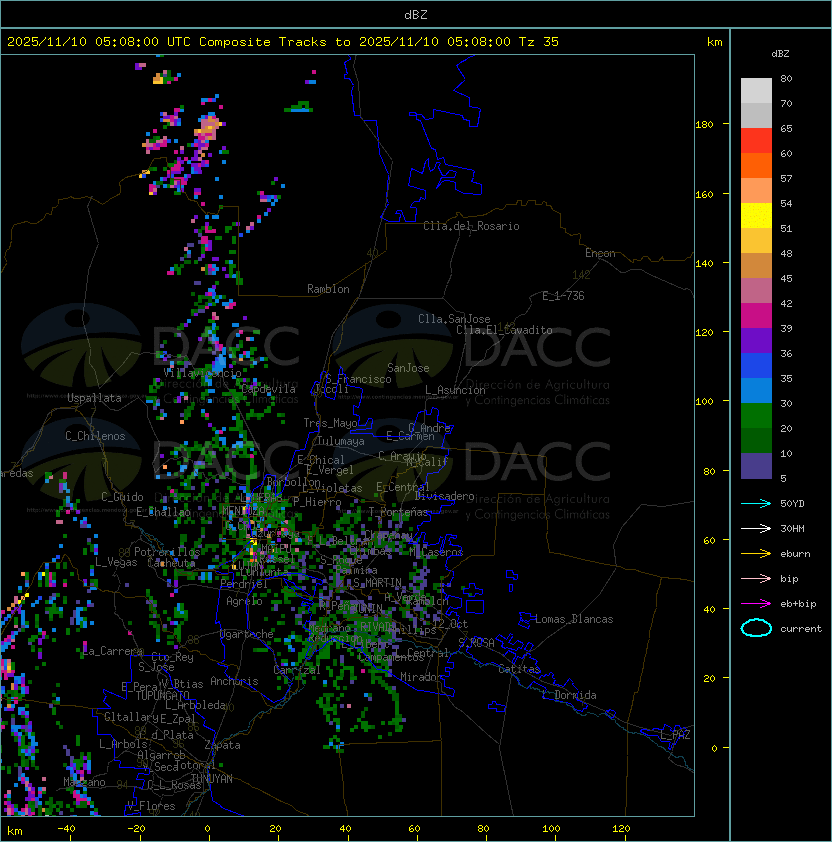
Task: Click the 'Uspallata' place label on map
Action: [94, 398]
